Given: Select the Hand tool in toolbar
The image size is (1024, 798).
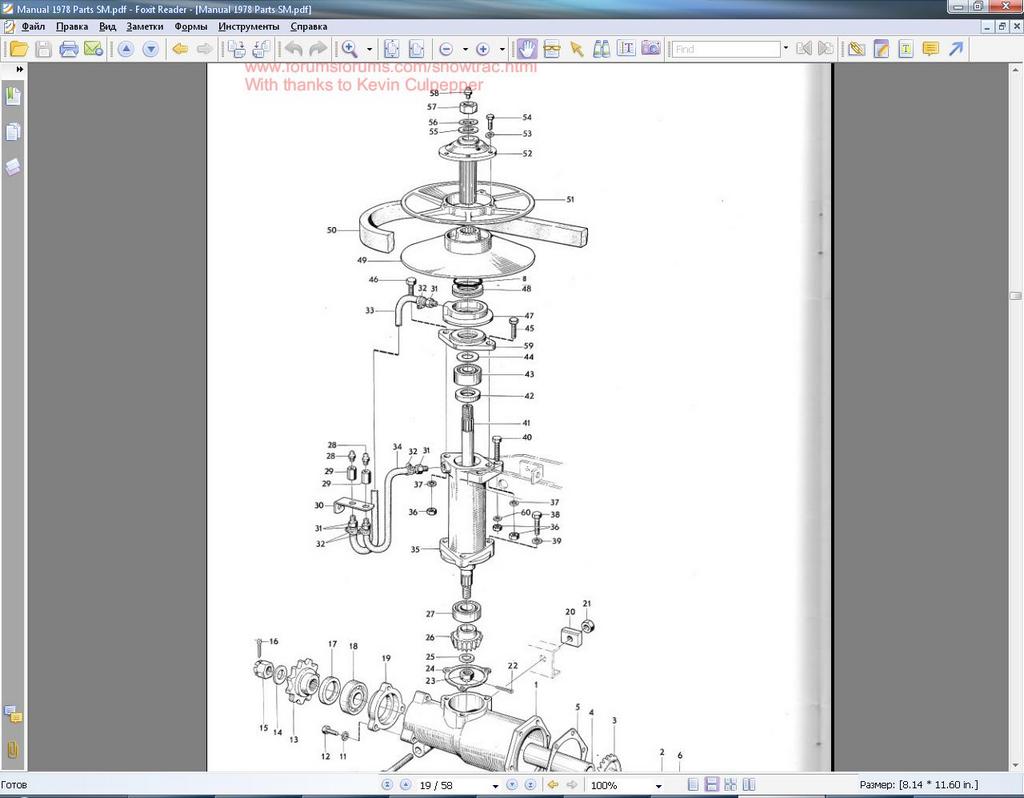Looking at the screenshot, I should [x=527, y=48].
